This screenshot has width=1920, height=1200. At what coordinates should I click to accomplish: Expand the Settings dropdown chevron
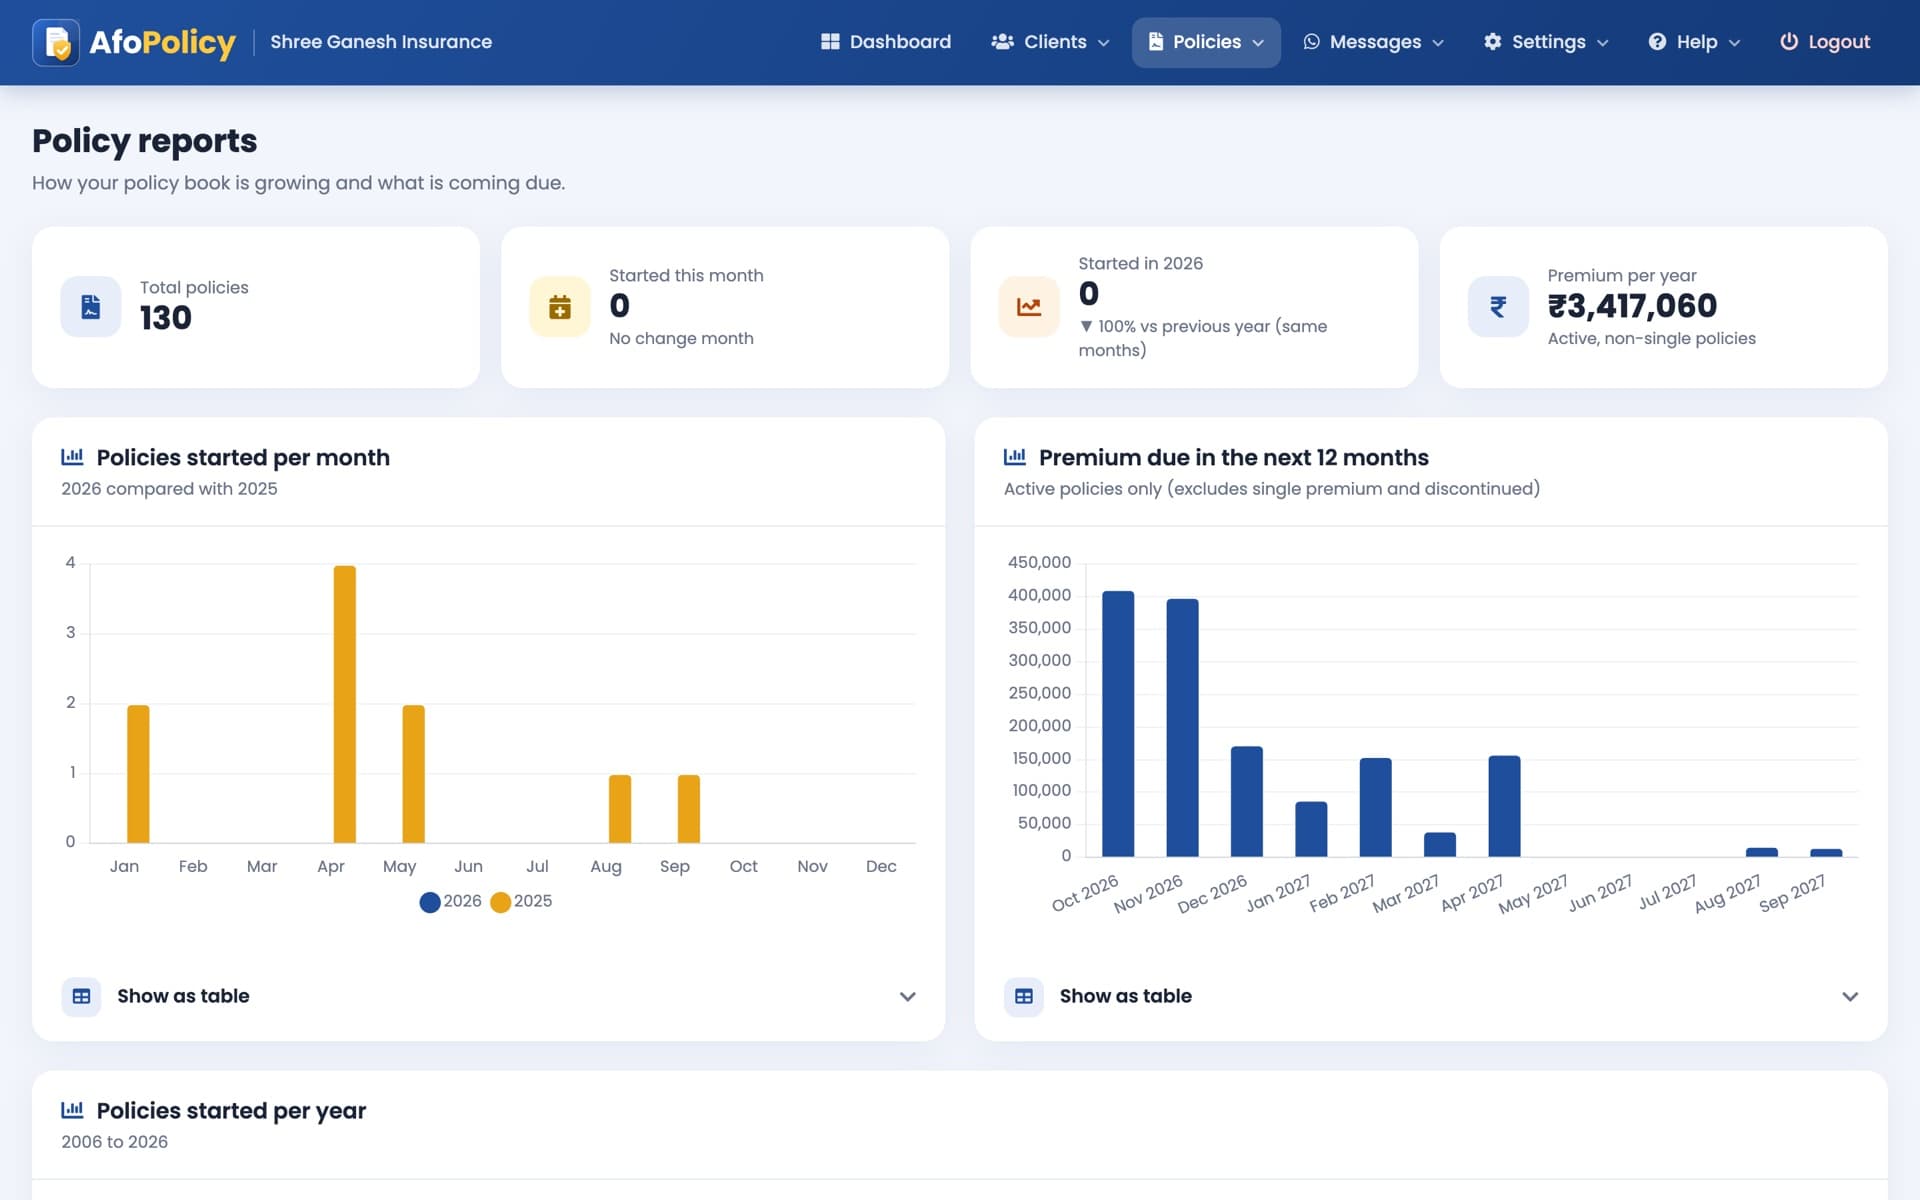pyautogui.click(x=1603, y=43)
